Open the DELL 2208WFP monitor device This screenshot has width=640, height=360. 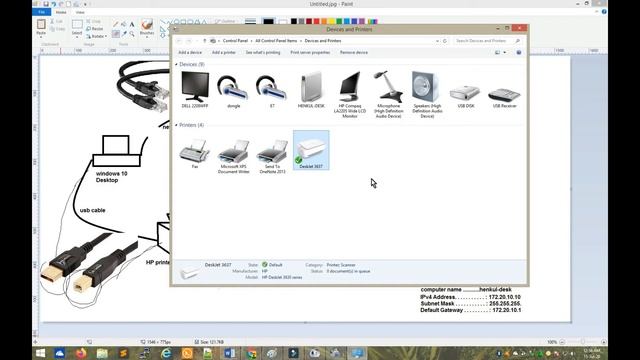point(195,90)
